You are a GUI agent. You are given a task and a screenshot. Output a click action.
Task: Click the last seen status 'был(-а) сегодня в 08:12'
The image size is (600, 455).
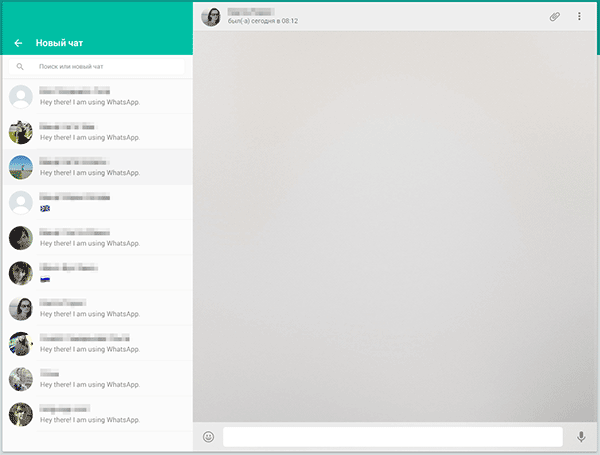coord(263,21)
